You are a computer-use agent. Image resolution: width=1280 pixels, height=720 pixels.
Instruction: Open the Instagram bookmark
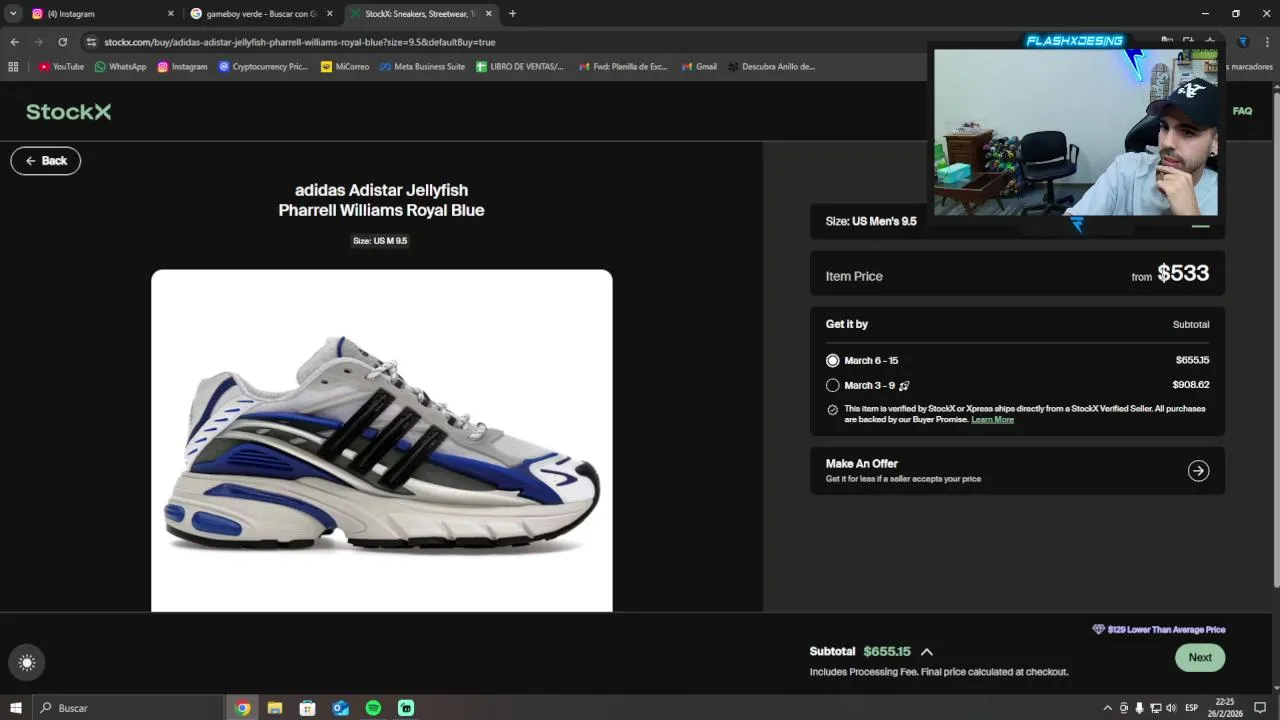tap(182, 67)
